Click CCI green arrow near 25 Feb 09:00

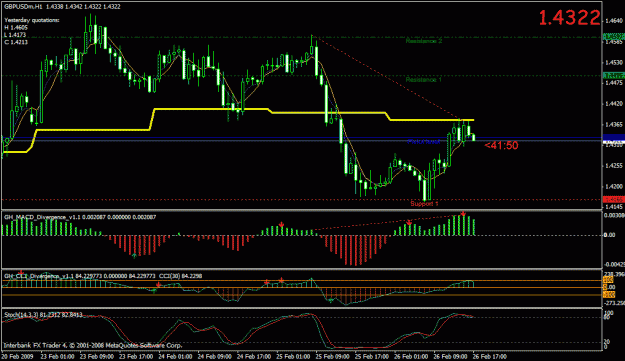point(330,300)
